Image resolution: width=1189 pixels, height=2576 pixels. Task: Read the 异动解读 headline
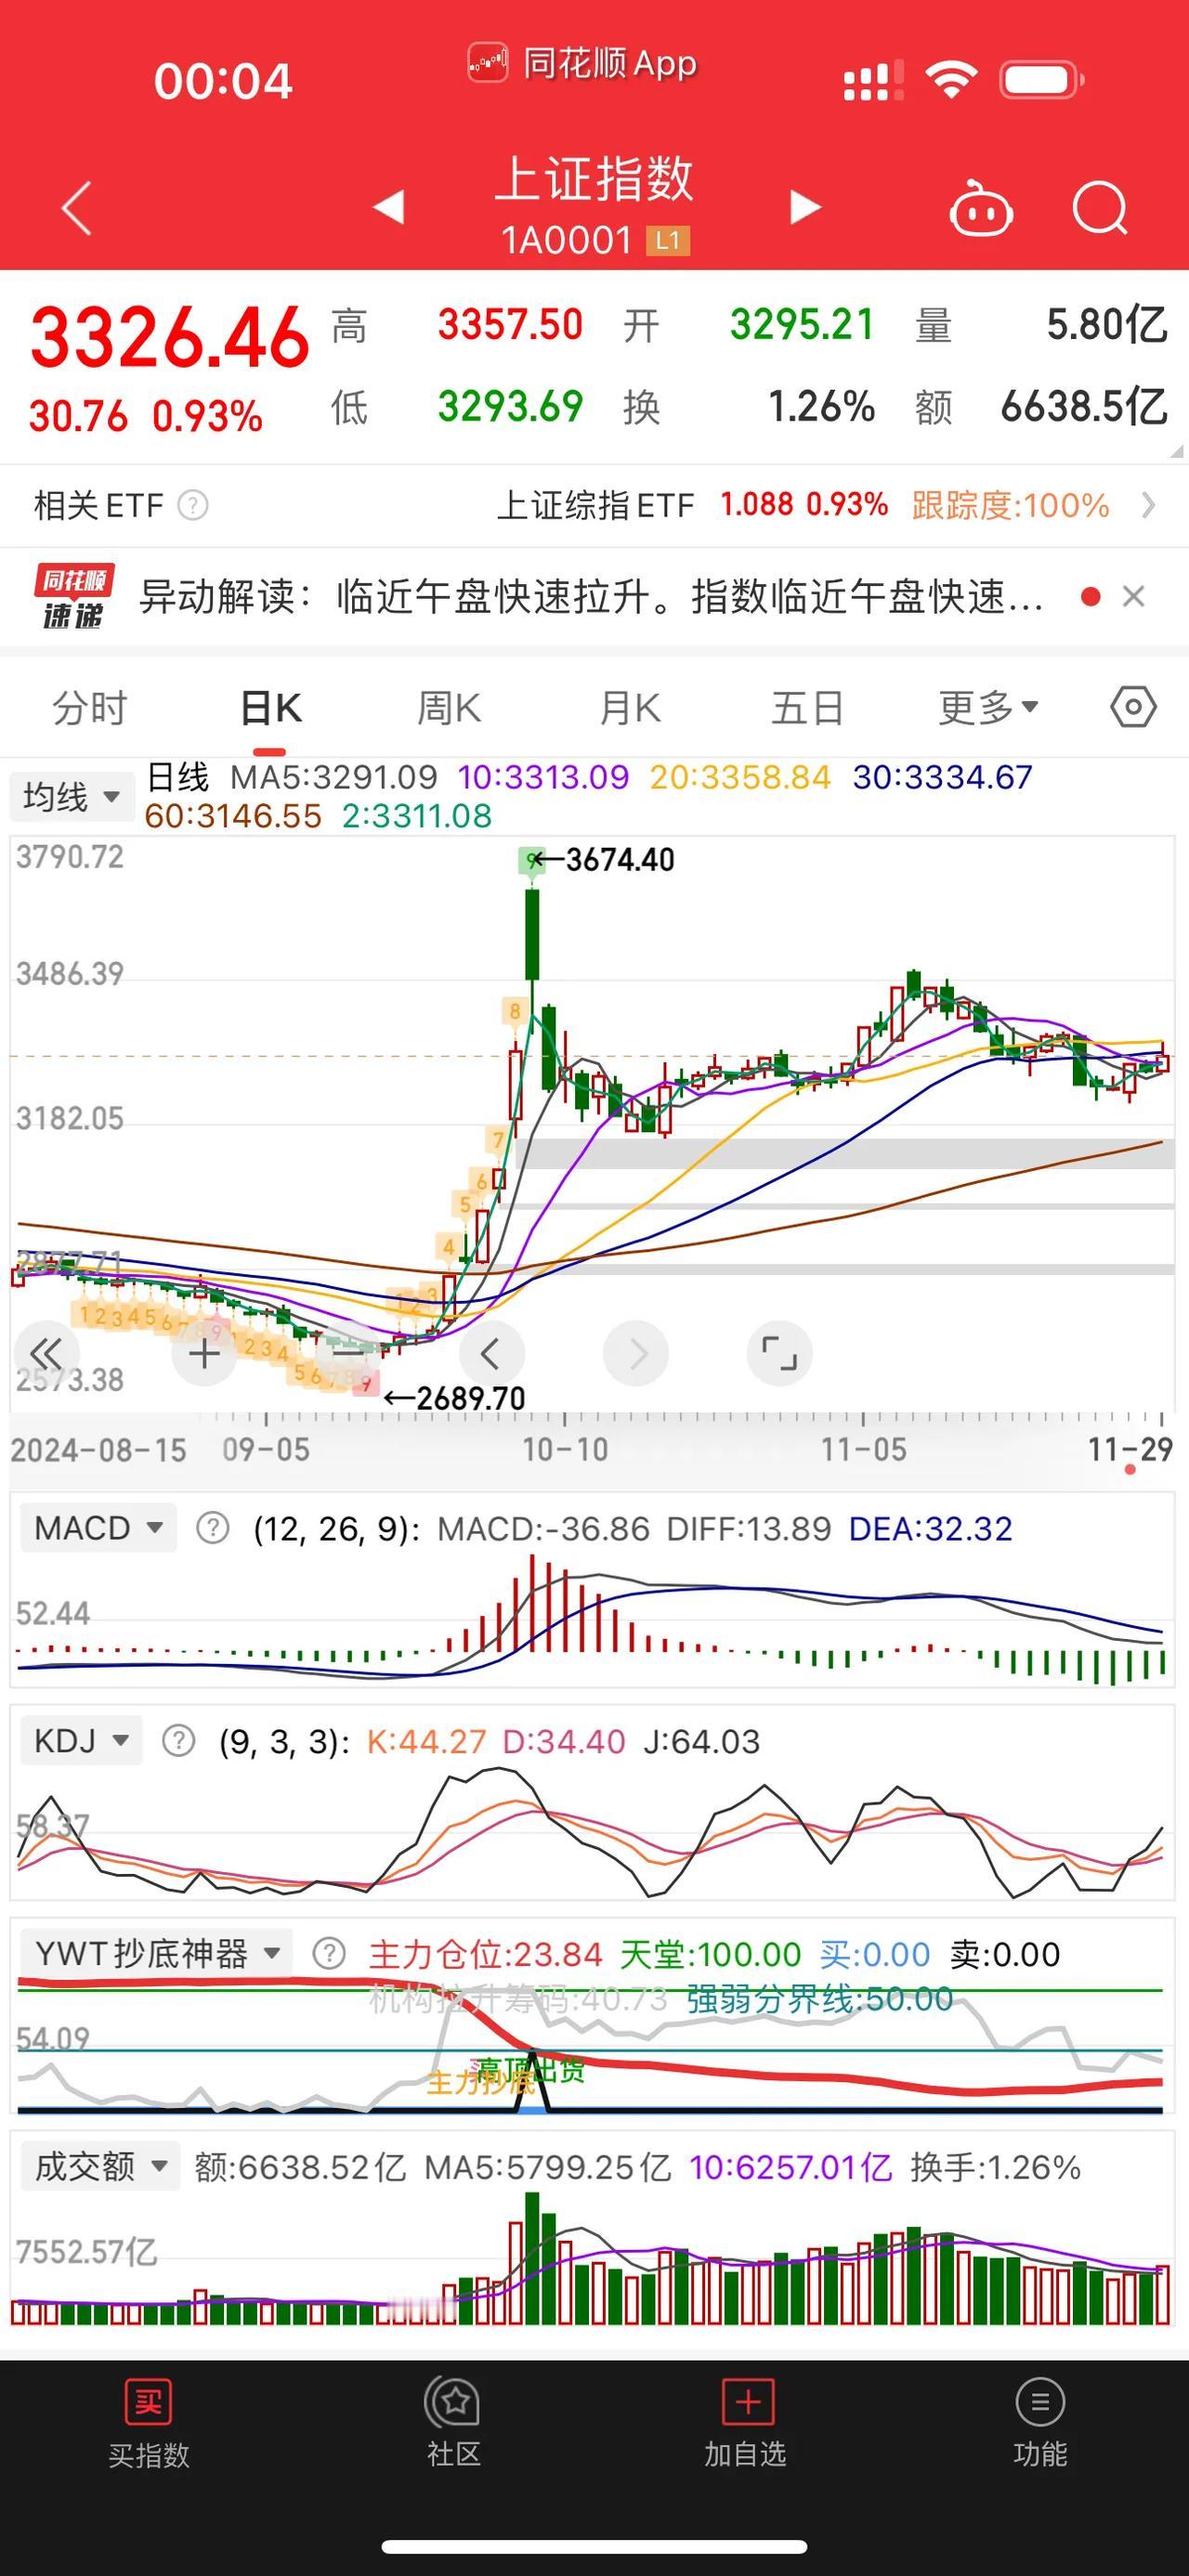point(591,597)
